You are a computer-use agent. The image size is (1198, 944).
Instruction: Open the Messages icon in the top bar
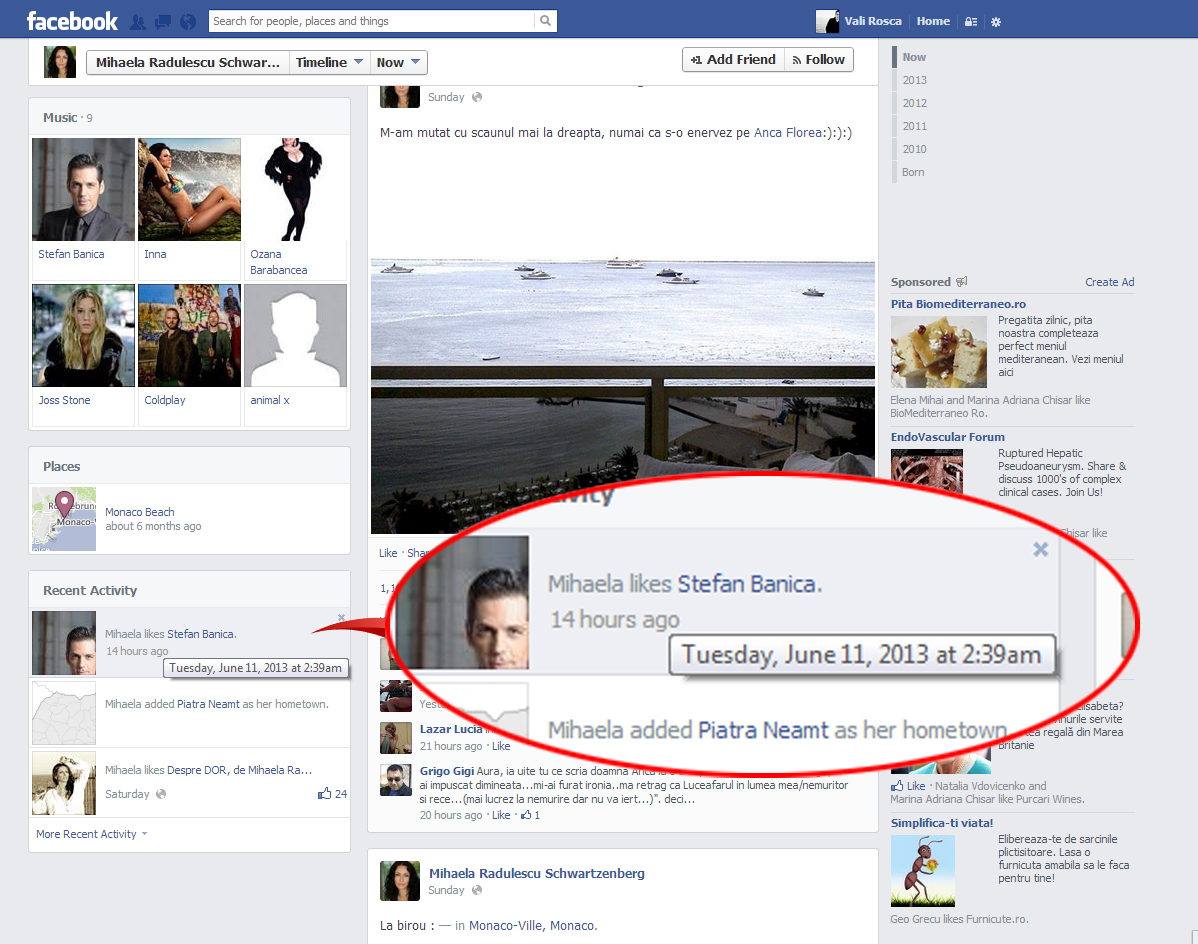point(162,19)
